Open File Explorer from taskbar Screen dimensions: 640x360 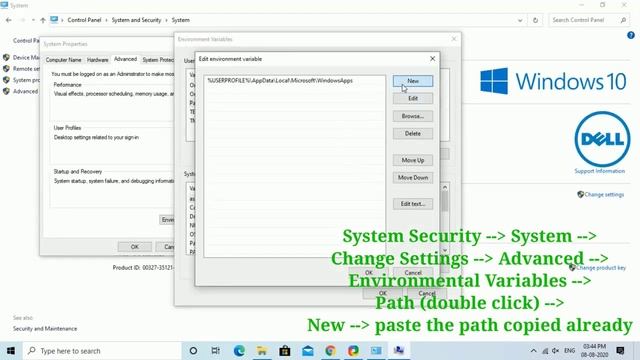262,351
